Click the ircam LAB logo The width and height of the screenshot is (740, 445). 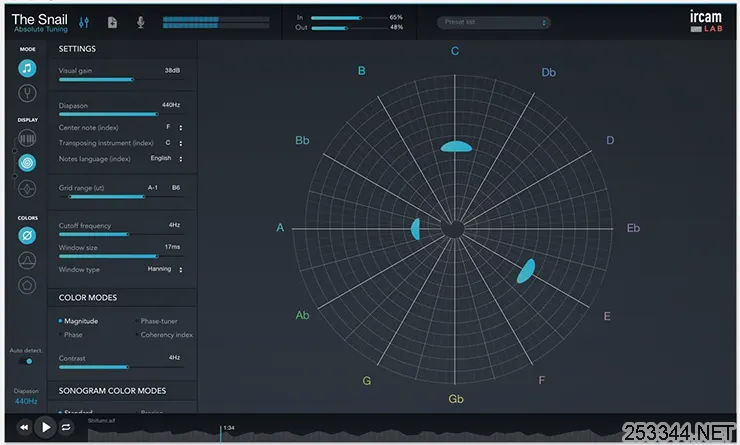pos(706,21)
